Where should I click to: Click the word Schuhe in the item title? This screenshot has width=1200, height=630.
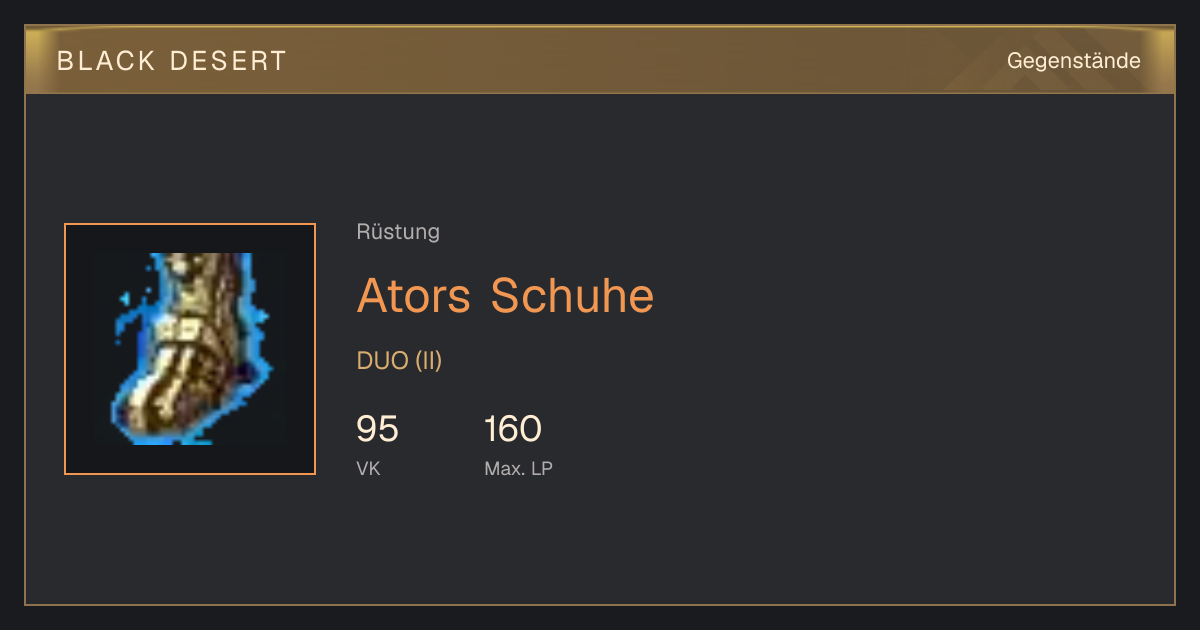tap(572, 296)
